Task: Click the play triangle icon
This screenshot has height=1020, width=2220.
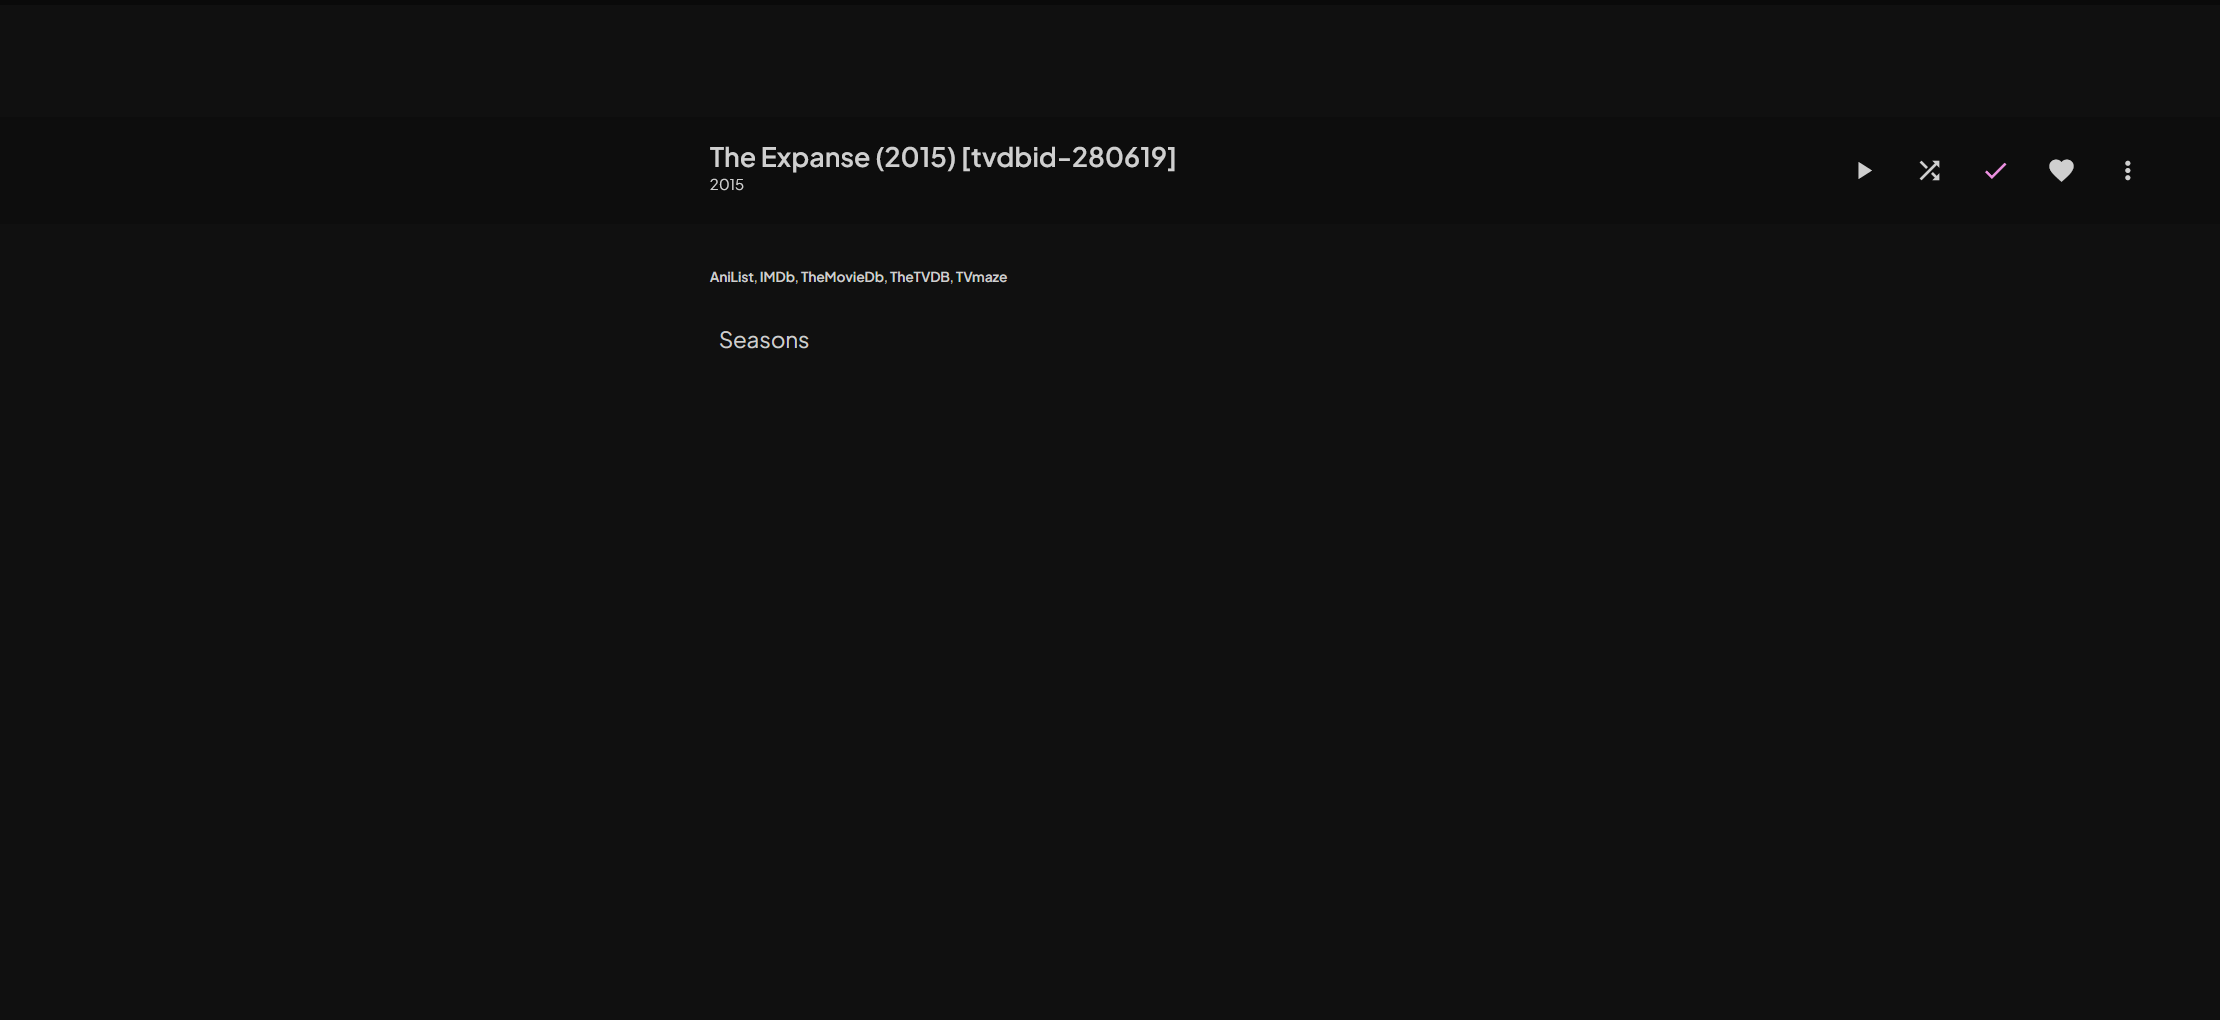Action: [1864, 171]
